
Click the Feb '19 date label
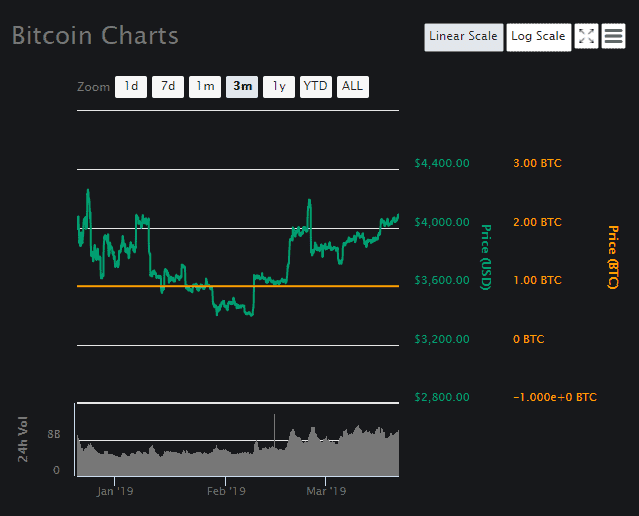click(x=226, y=491)
